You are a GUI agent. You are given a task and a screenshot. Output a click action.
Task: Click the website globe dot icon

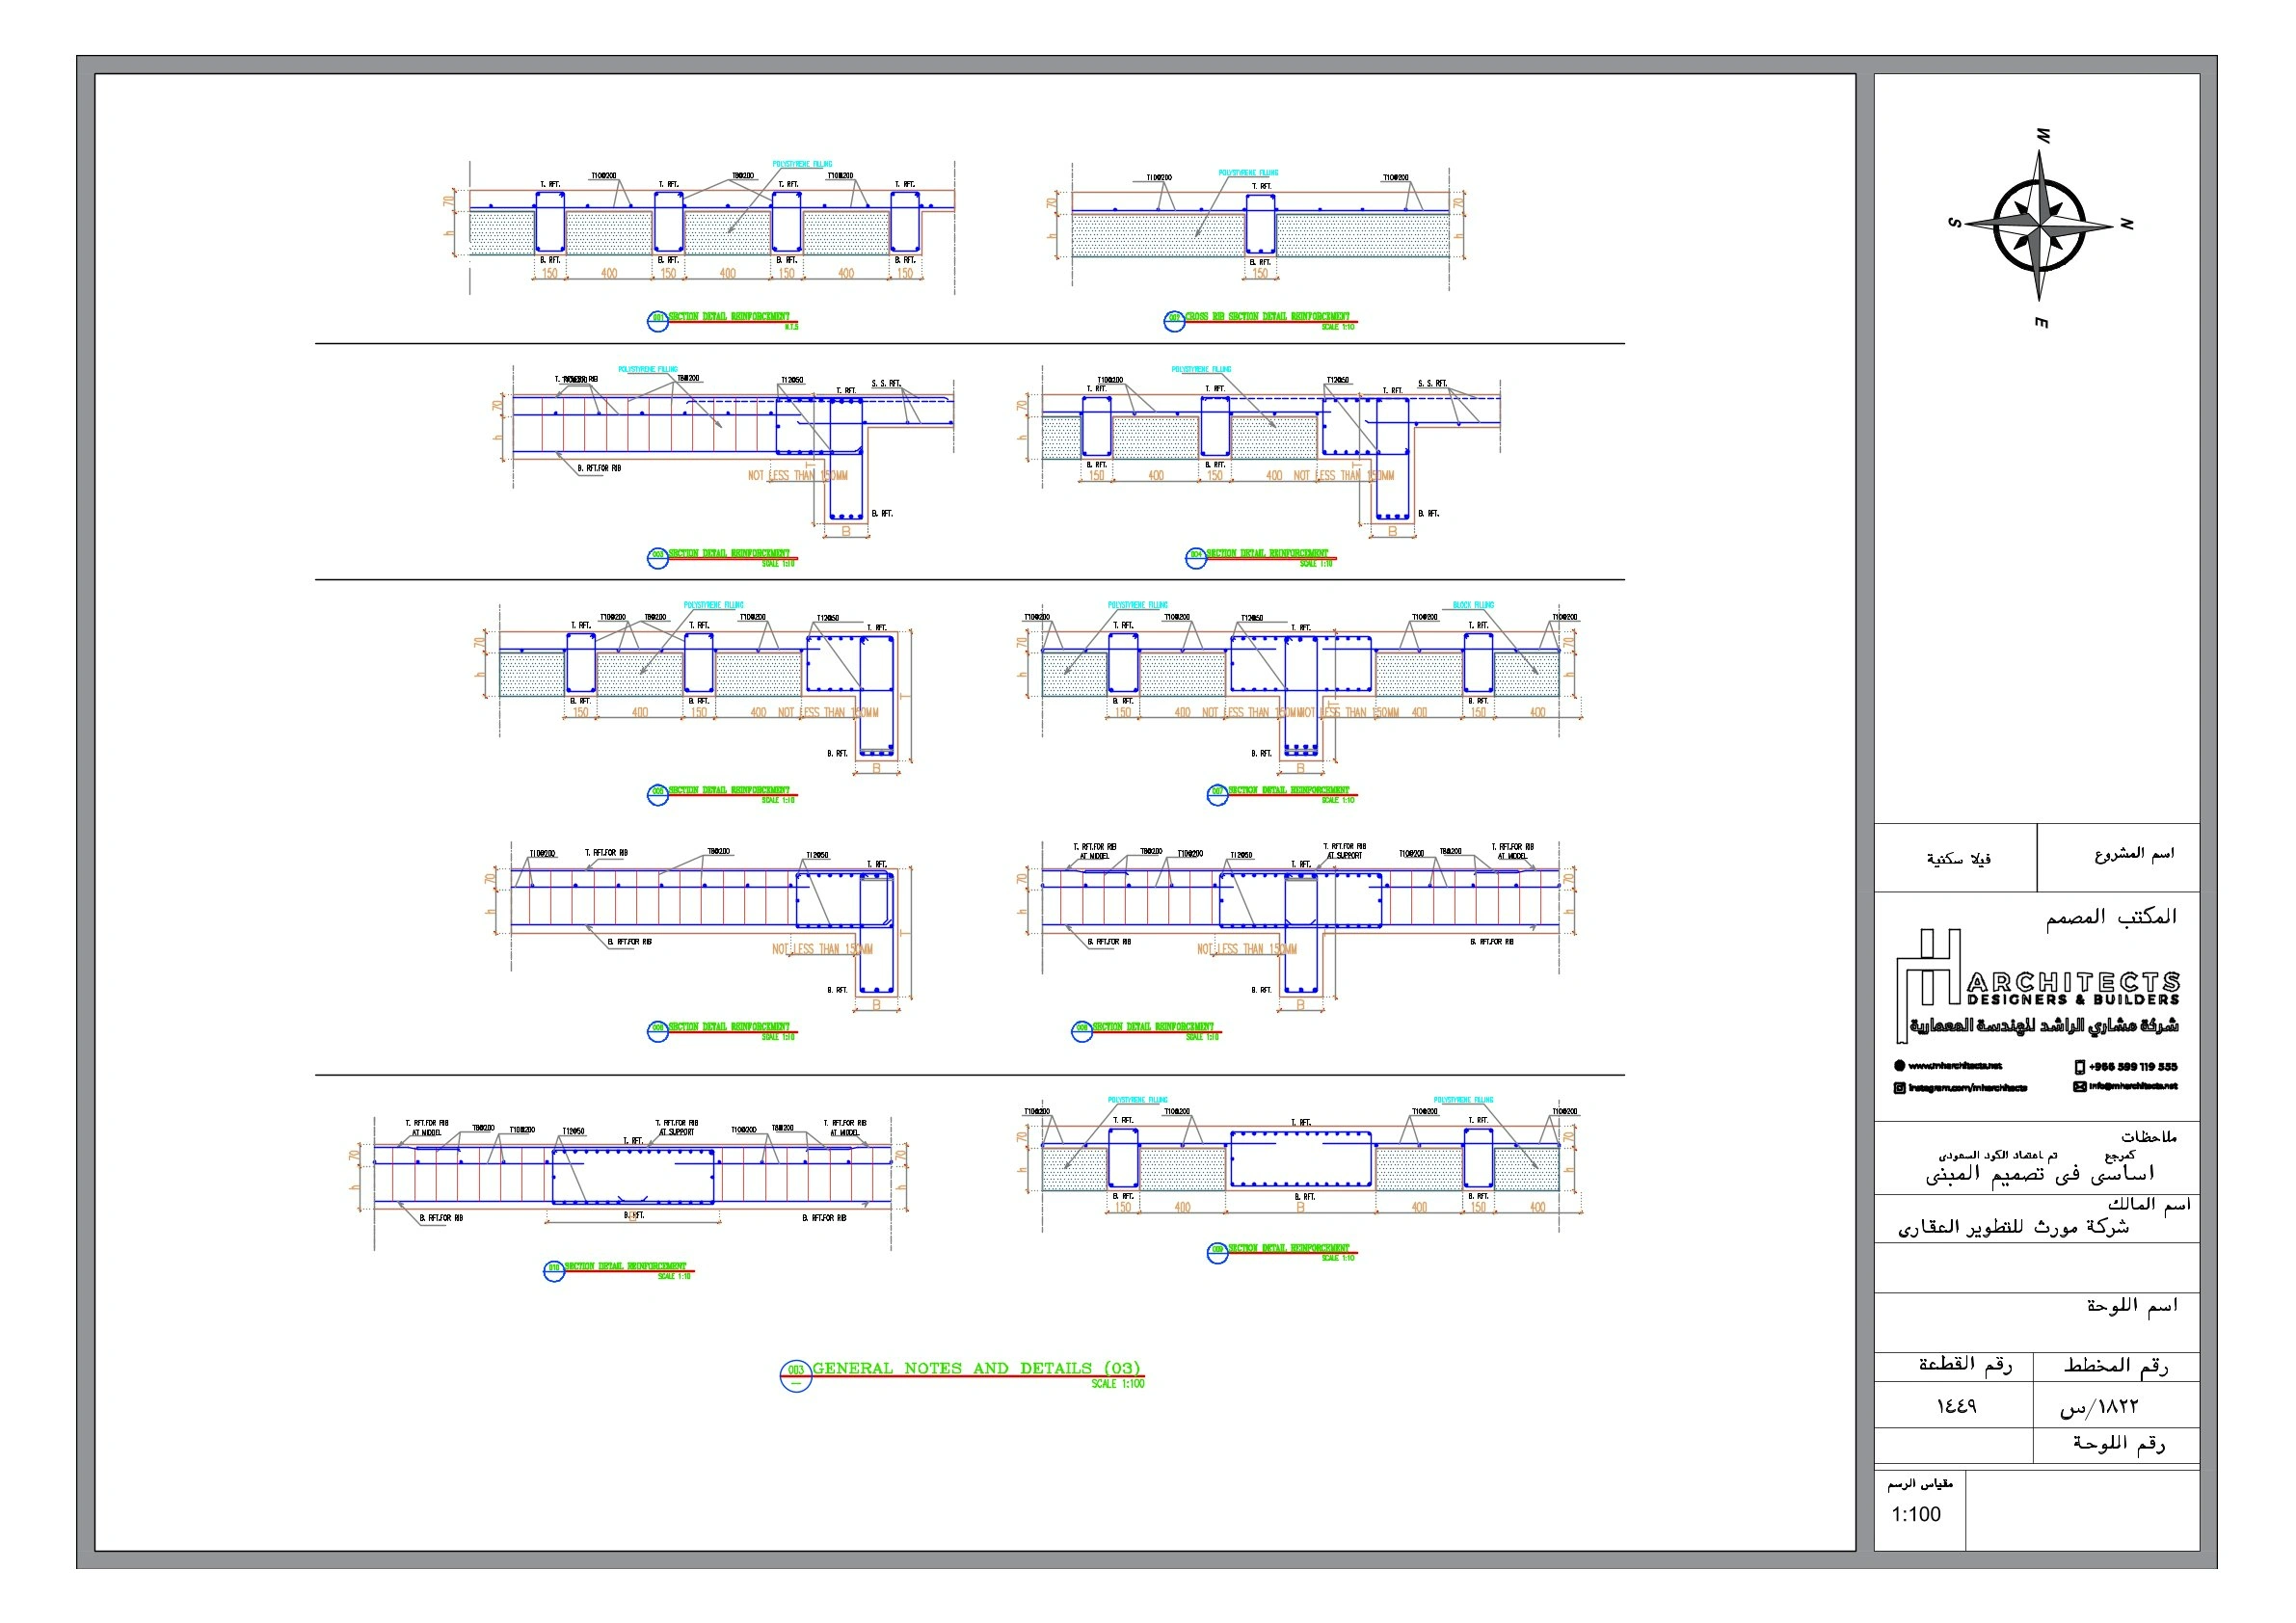click(x=1899, y=1066)
